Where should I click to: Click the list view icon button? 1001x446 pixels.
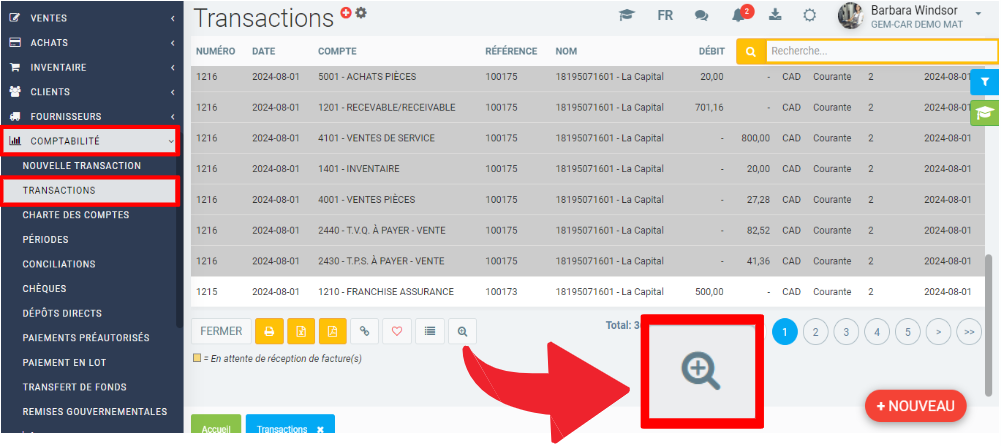click(x=429, y=331)
